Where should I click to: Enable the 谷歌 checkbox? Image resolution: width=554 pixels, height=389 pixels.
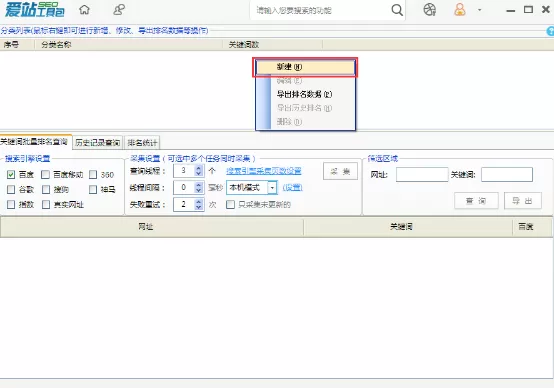click(11, 190)
